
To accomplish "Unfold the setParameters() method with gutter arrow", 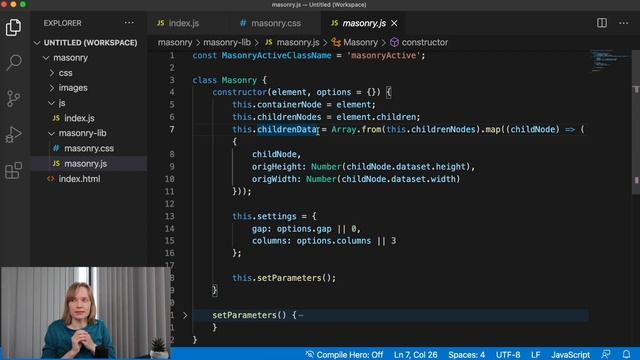I will (x=185, y=315).
